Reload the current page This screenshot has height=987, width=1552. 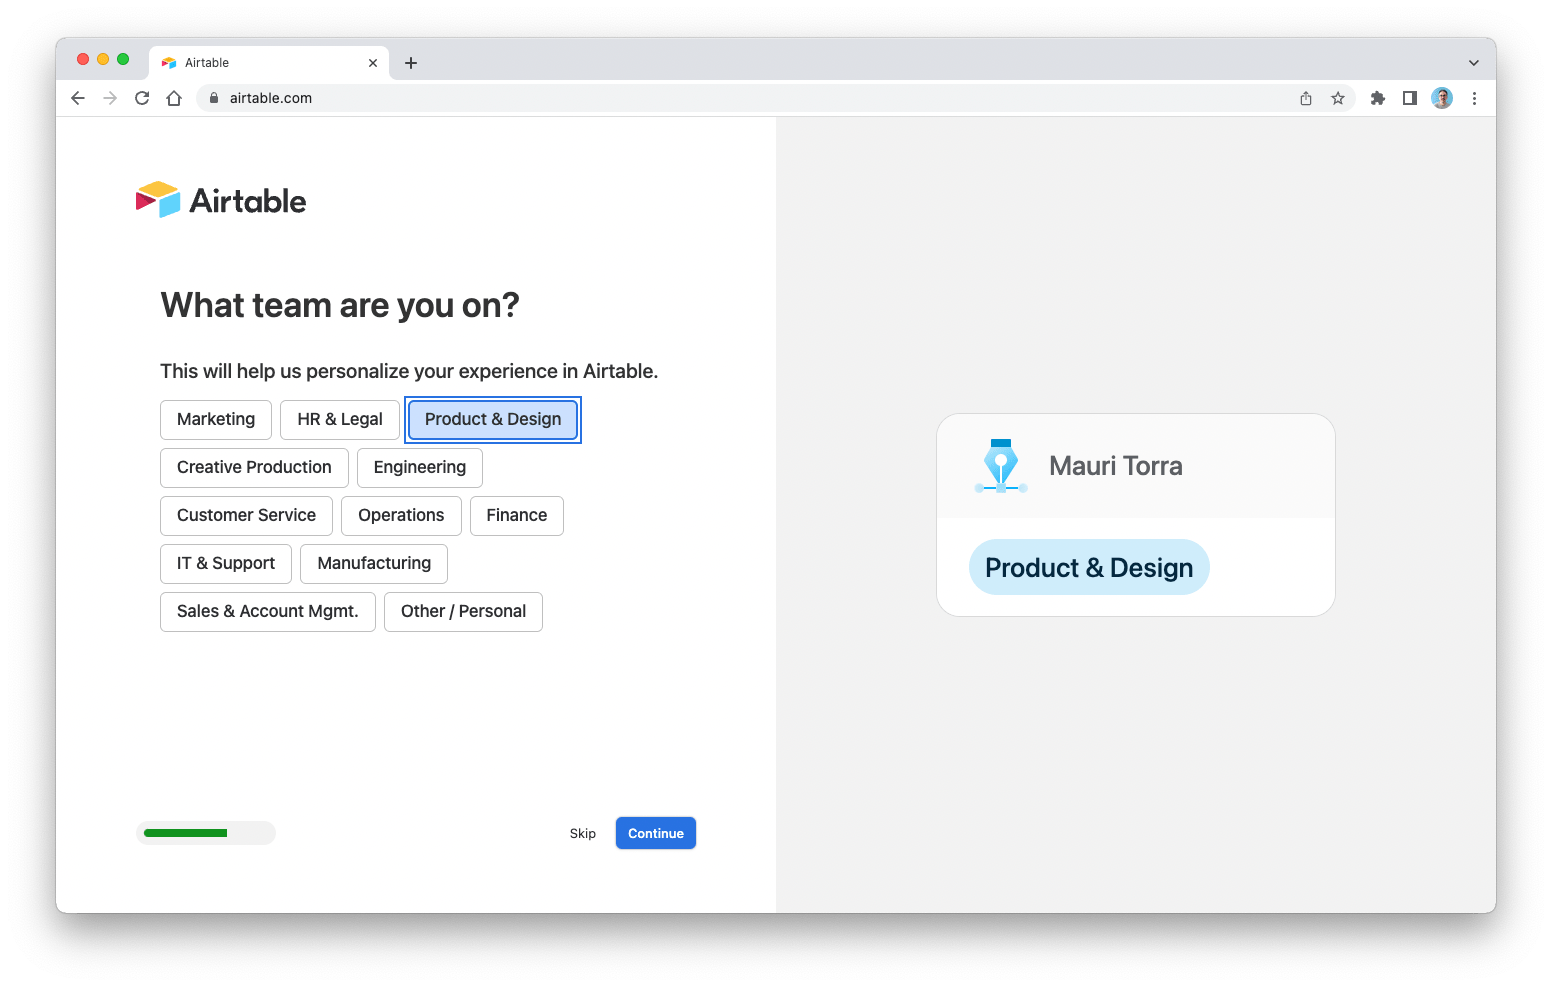point(142,98)
